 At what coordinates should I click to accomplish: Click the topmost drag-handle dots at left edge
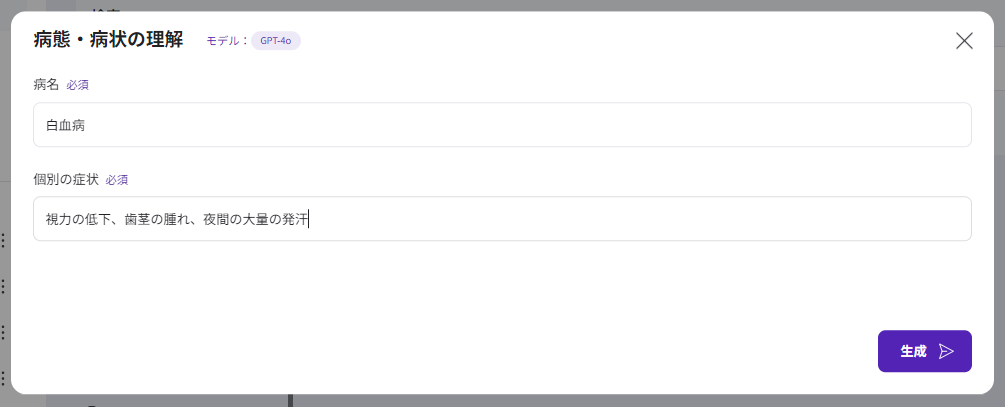click(x=3, y=240)
